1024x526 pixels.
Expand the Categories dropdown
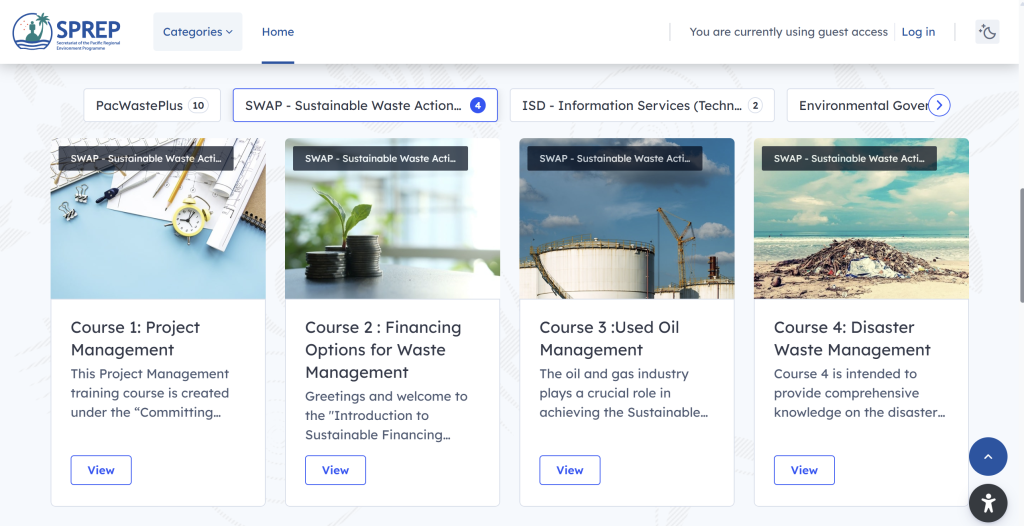197,32
